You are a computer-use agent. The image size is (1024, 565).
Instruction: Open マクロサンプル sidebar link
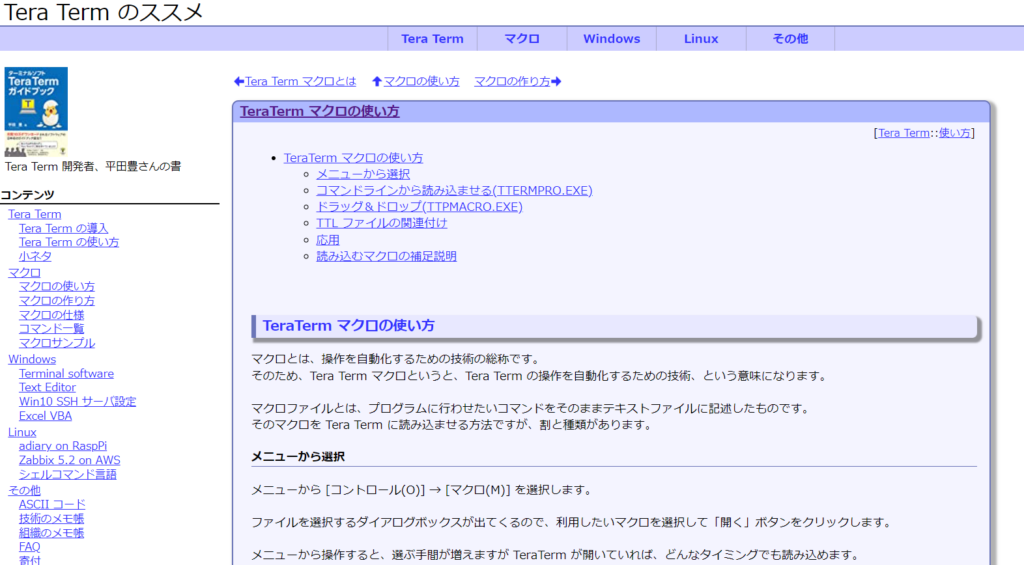click(x=57, y=343)
